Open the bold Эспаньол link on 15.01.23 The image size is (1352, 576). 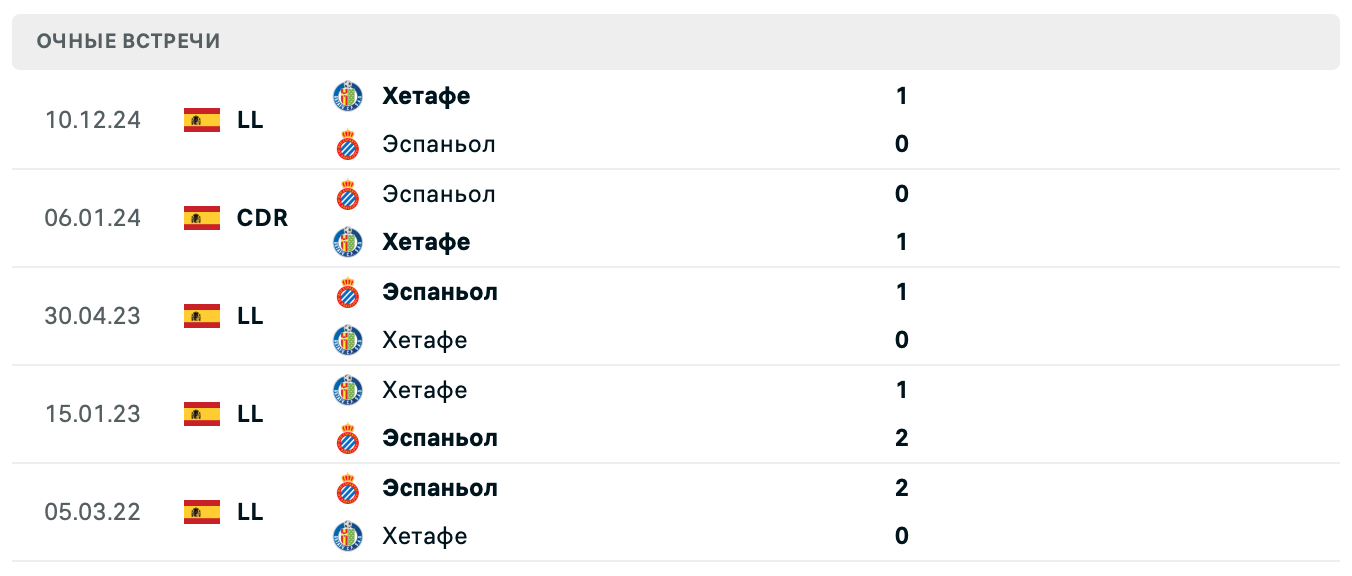440,438
